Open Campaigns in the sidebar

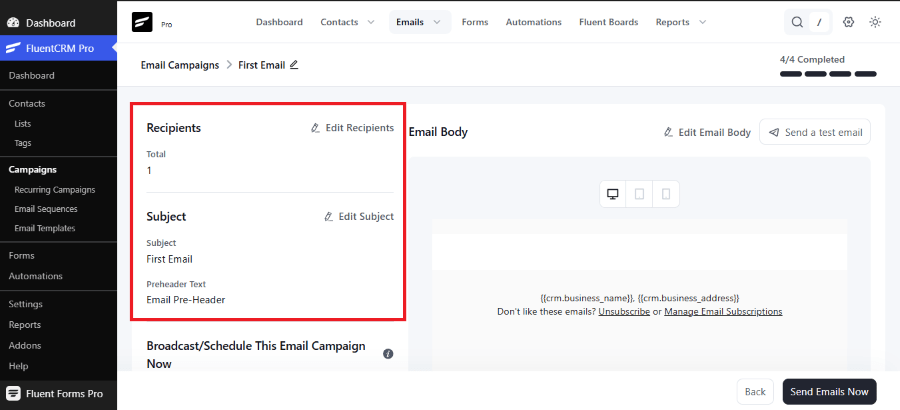coord(32,169)
